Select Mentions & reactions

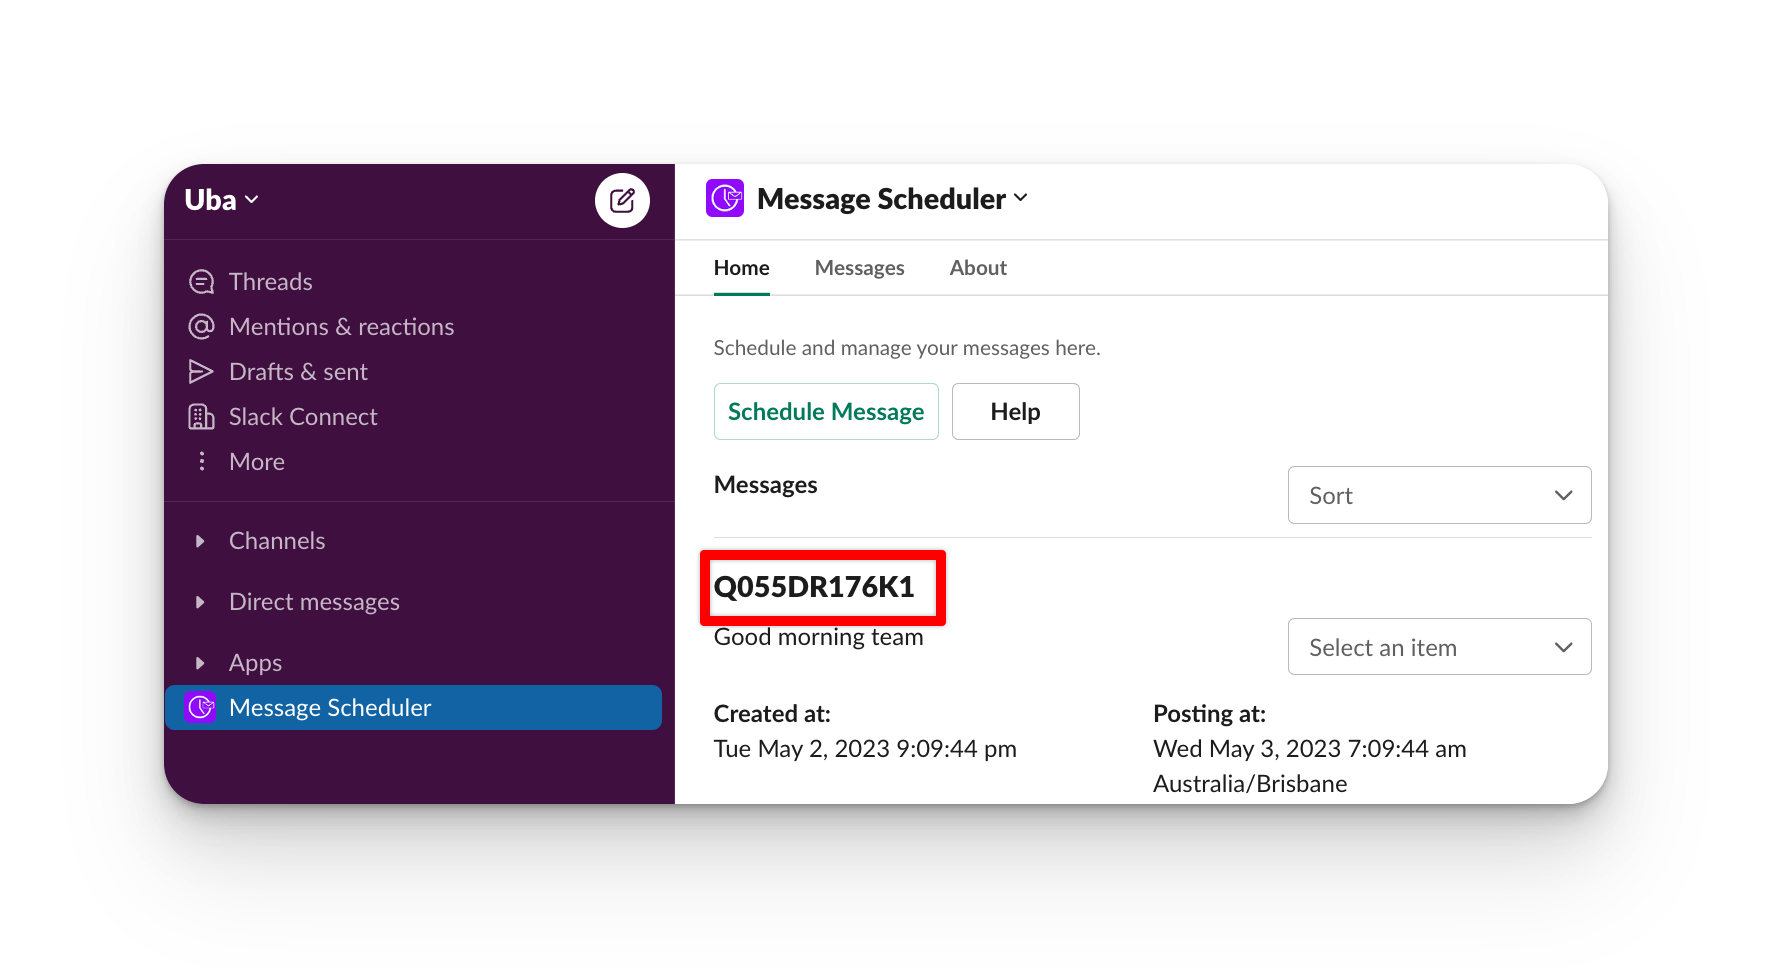coord(341,326)
